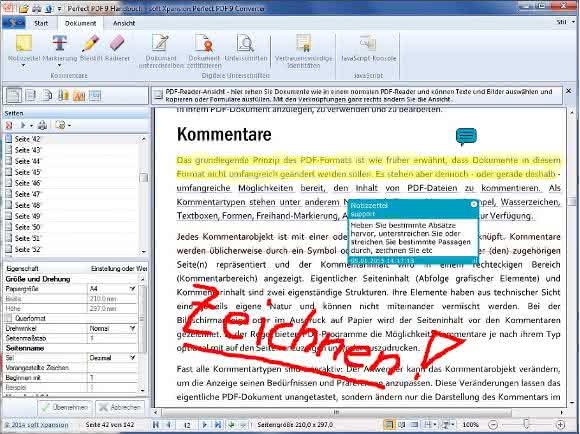Open Vertrauenswürdige Identitäten manager
The image size is (580, 434).
coord(303,51)
